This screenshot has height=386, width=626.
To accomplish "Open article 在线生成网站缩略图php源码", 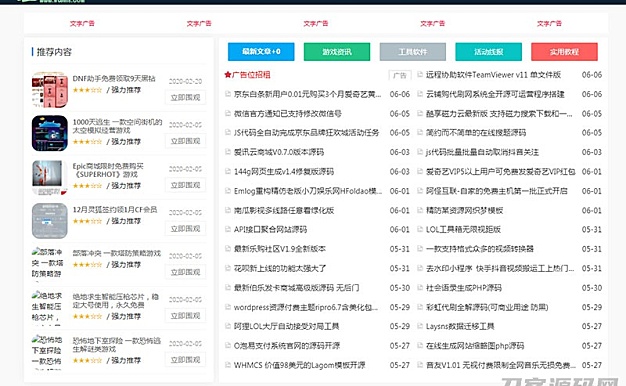I will (475, 346).
